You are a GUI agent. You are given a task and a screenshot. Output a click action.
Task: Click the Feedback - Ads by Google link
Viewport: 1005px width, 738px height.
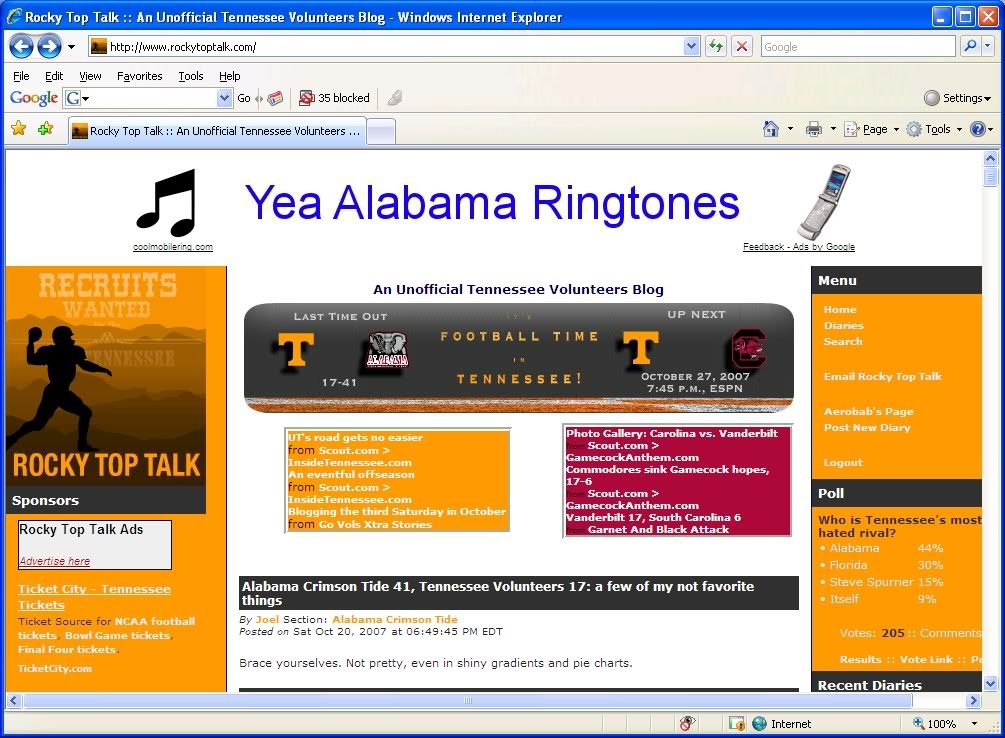(799, 247)
